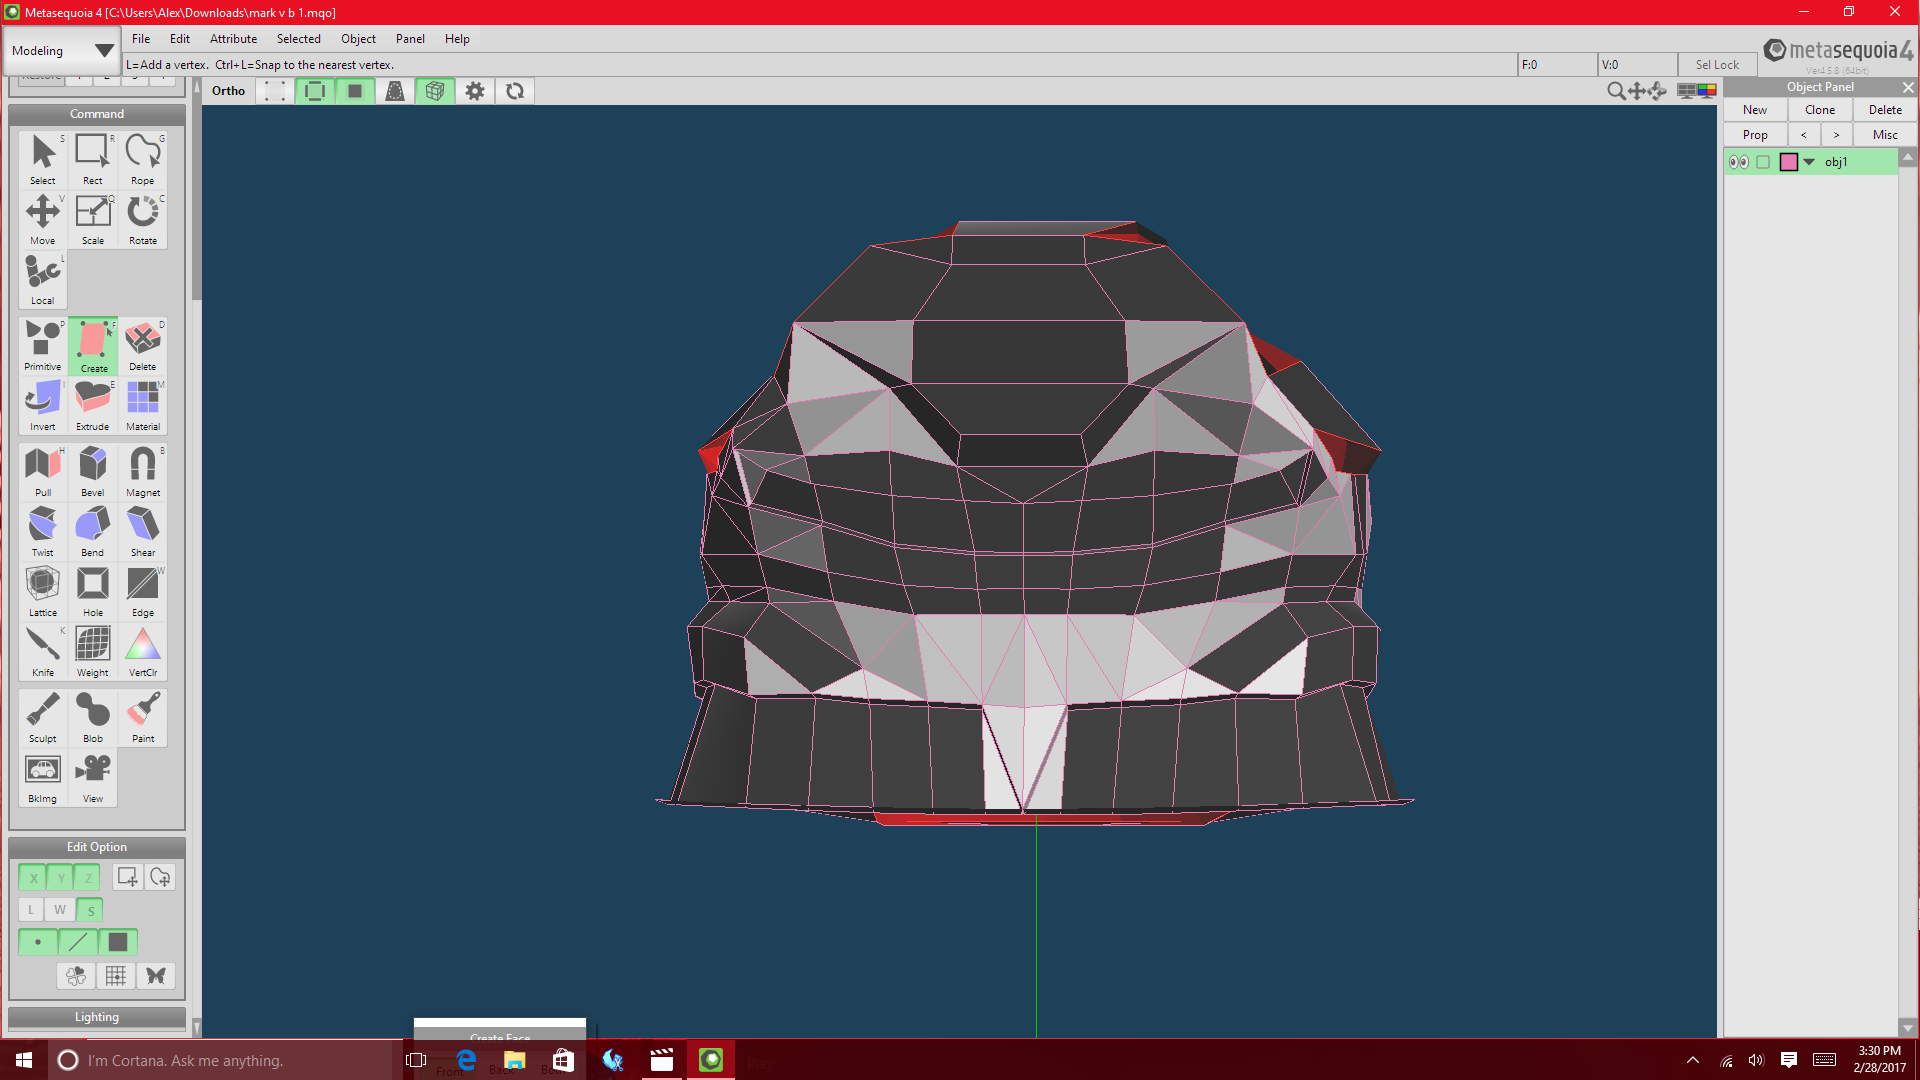Toggle obj1 visibility eye icon
The height and width of the screenshot is (1080, 1920).
pos(1739,162)
